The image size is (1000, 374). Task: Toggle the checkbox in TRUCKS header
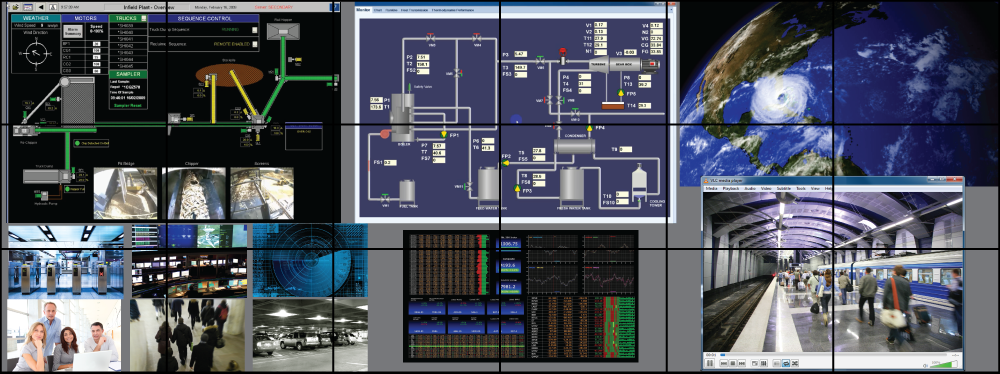[x=143, y=18]
